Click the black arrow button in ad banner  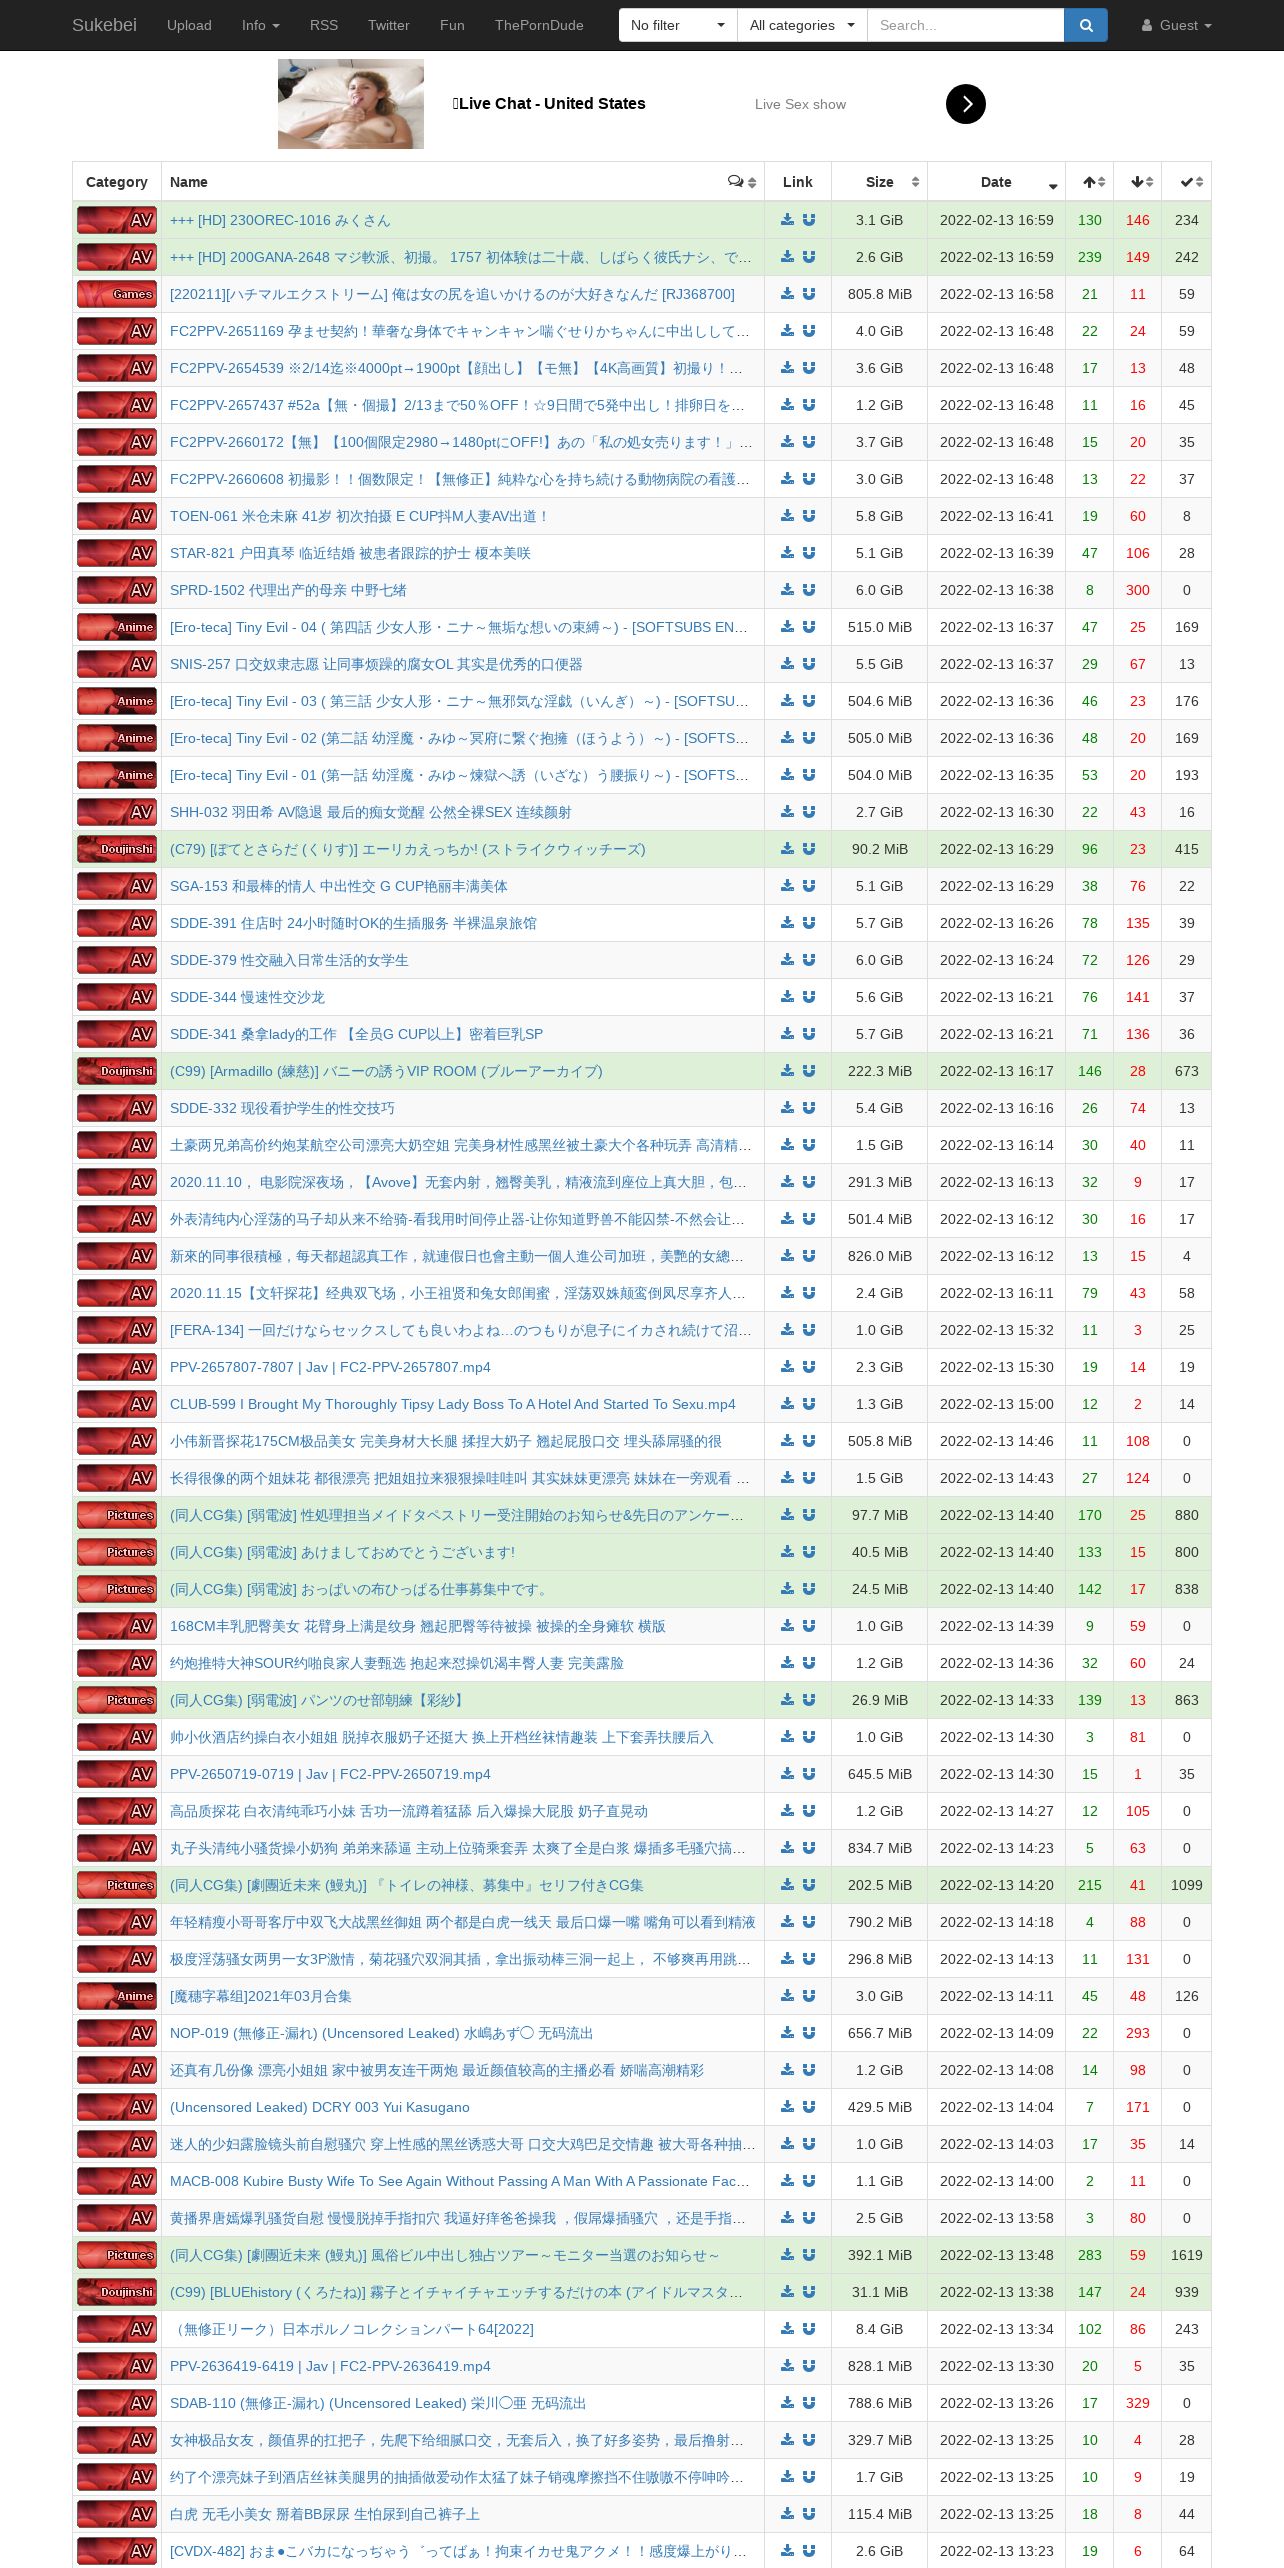(966, 104)
